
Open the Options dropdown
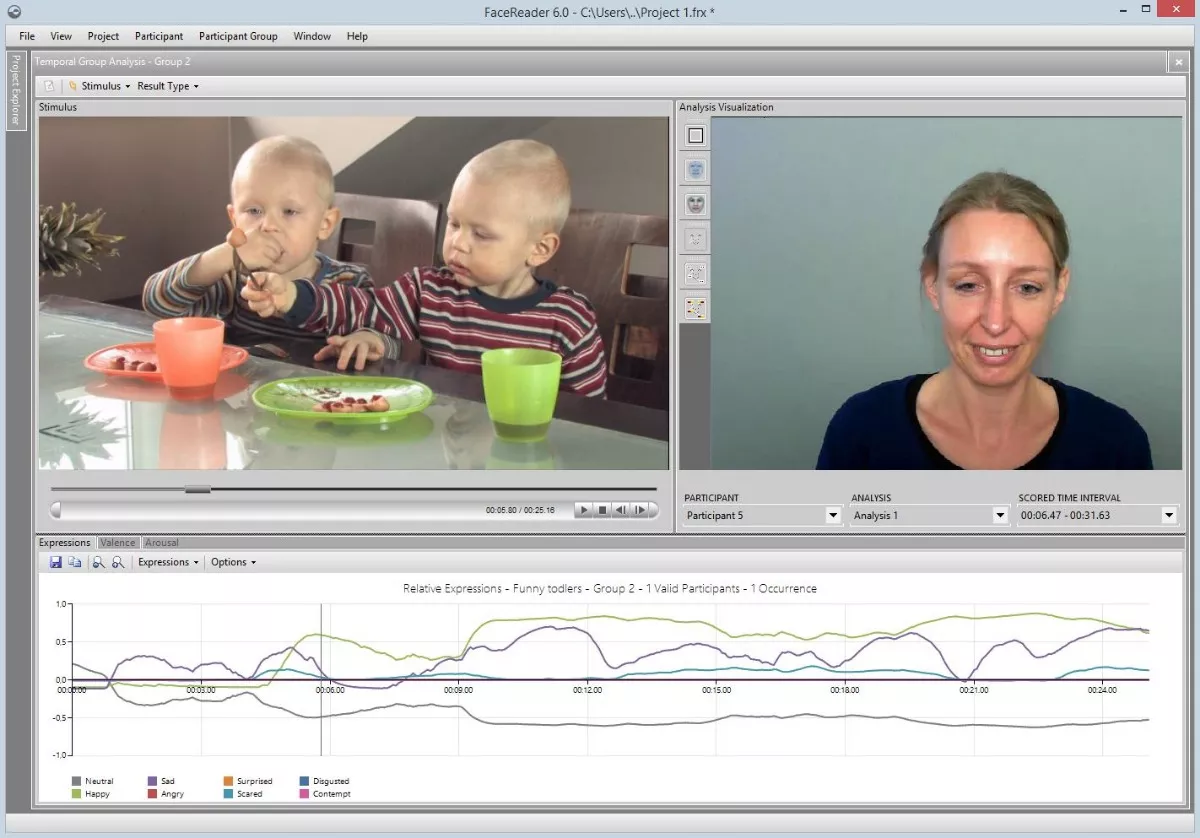point(233,562)
